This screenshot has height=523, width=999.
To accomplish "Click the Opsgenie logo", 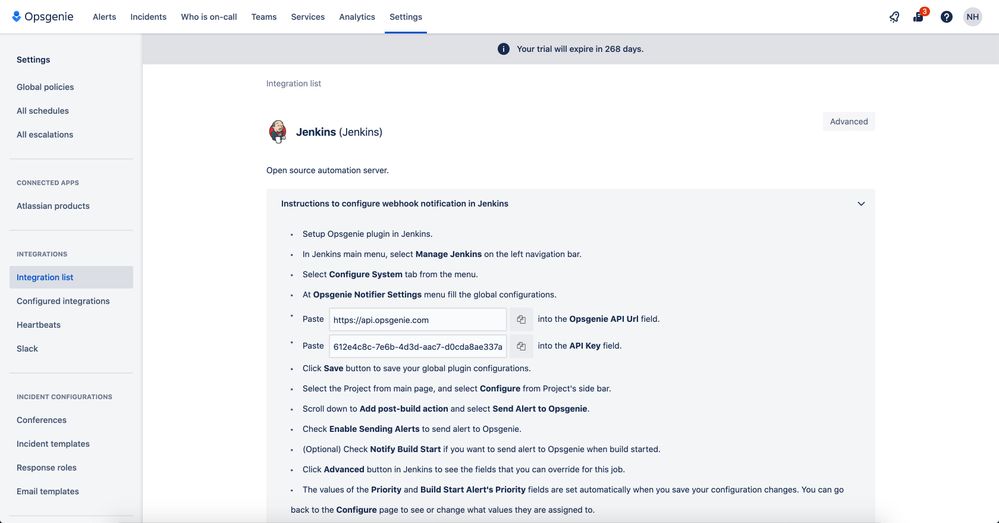I will click(x=43, y=17).
